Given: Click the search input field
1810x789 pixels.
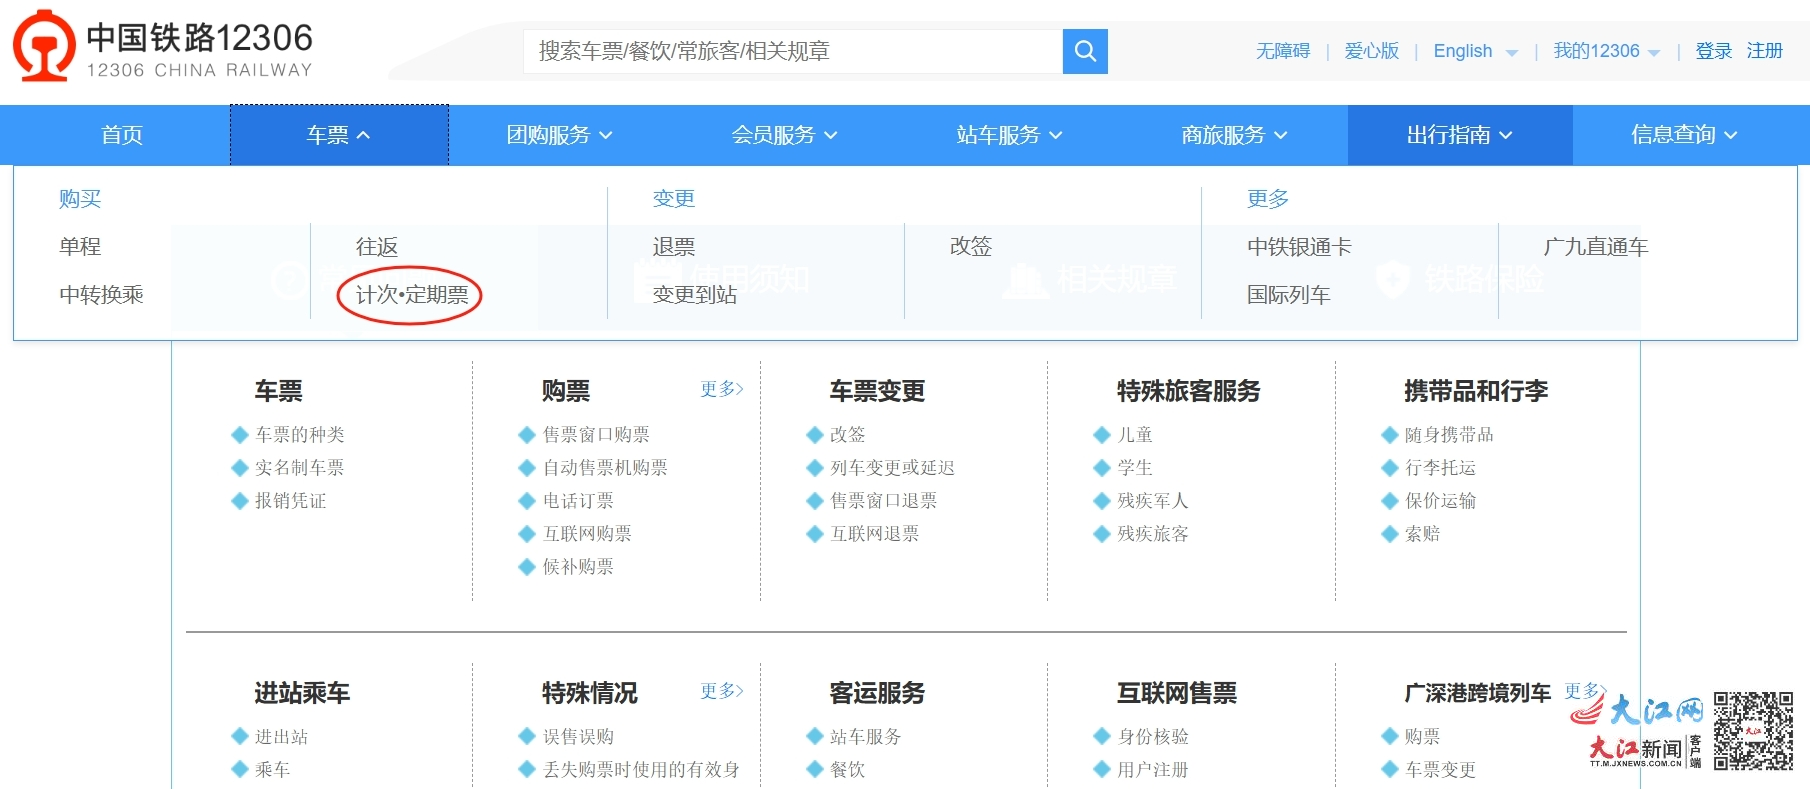Looking at the screenshot, I should 793,51.
